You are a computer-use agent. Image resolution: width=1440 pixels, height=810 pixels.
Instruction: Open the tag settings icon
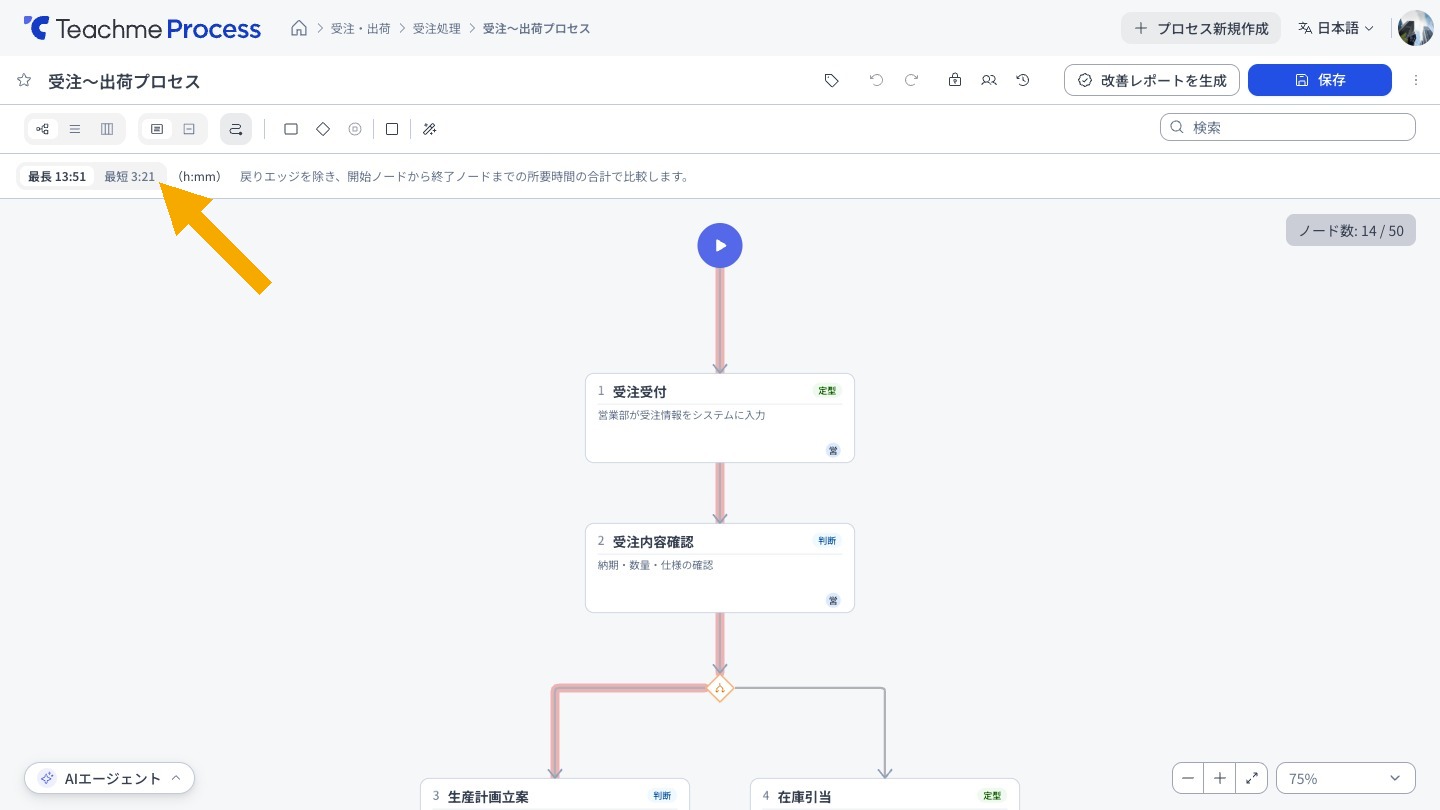(832, 80)
